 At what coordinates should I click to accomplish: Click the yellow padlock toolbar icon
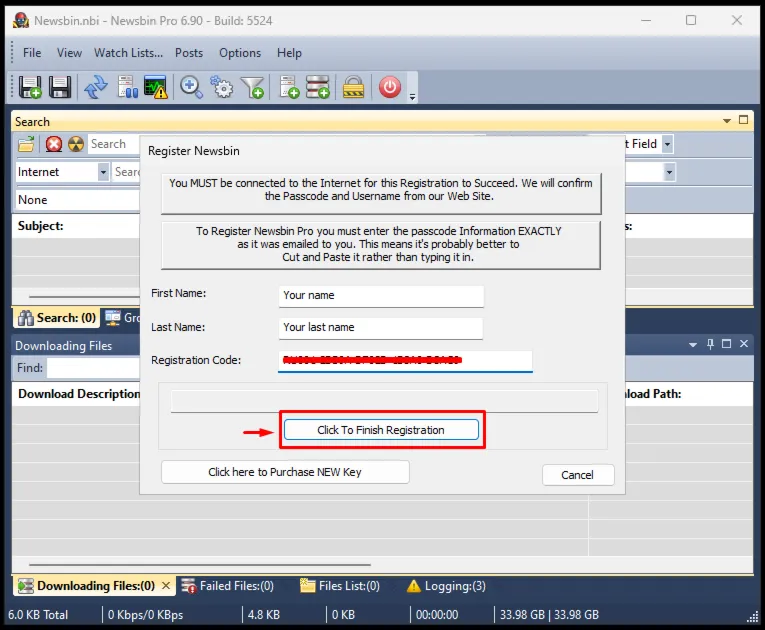[353, 87]
